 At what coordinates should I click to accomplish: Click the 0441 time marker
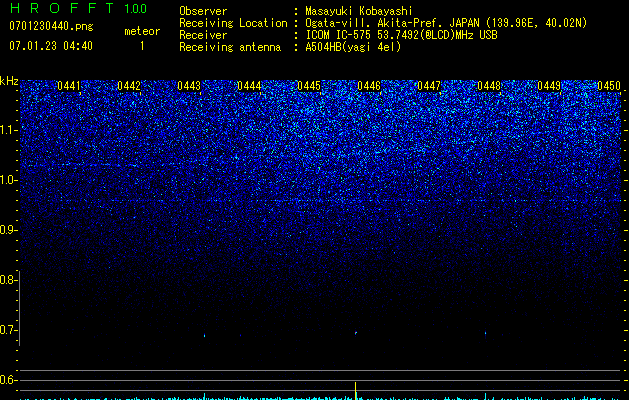pos(69,86)
